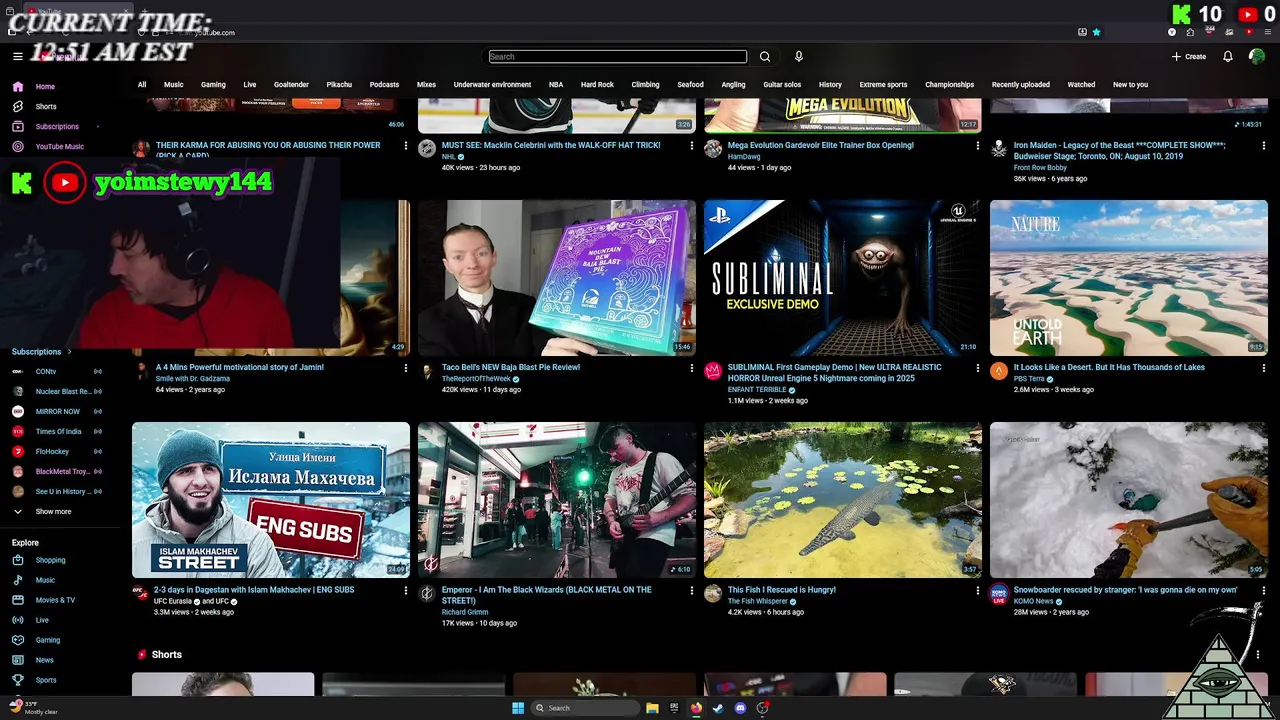Expand the Subscriptions section chevron
This screenshot has height=720, width=1280.
[x=69, y=352]
